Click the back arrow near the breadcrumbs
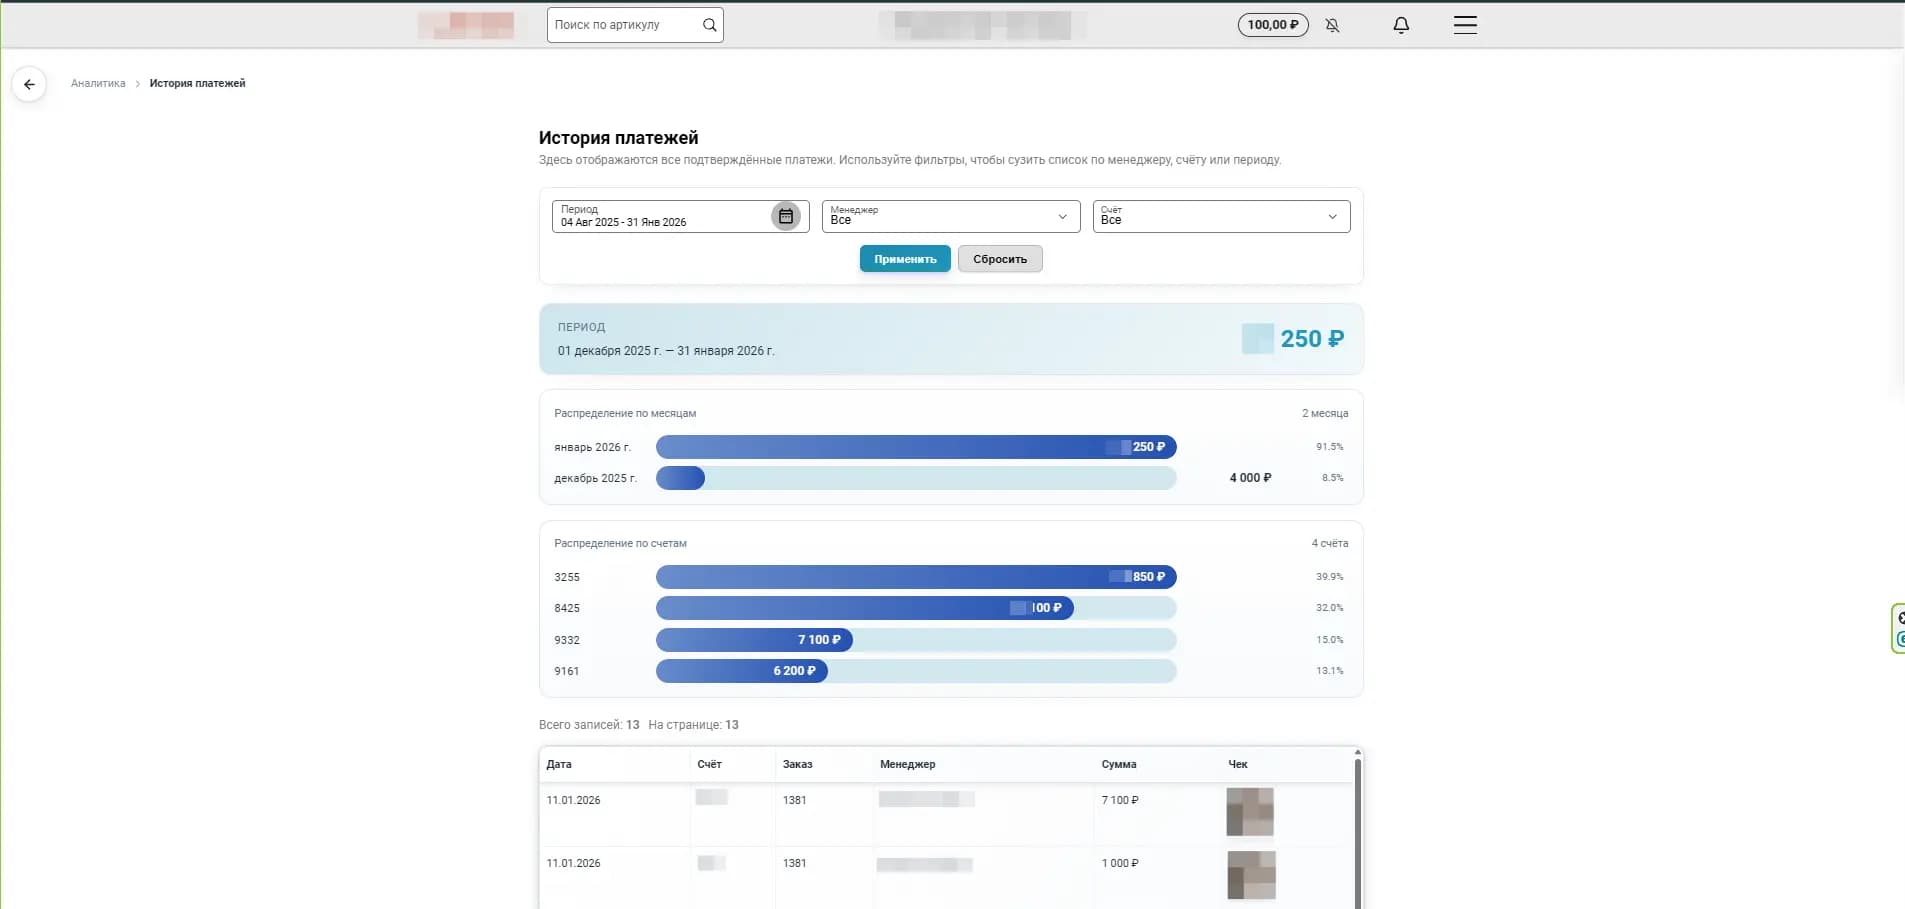 [29, 84]
